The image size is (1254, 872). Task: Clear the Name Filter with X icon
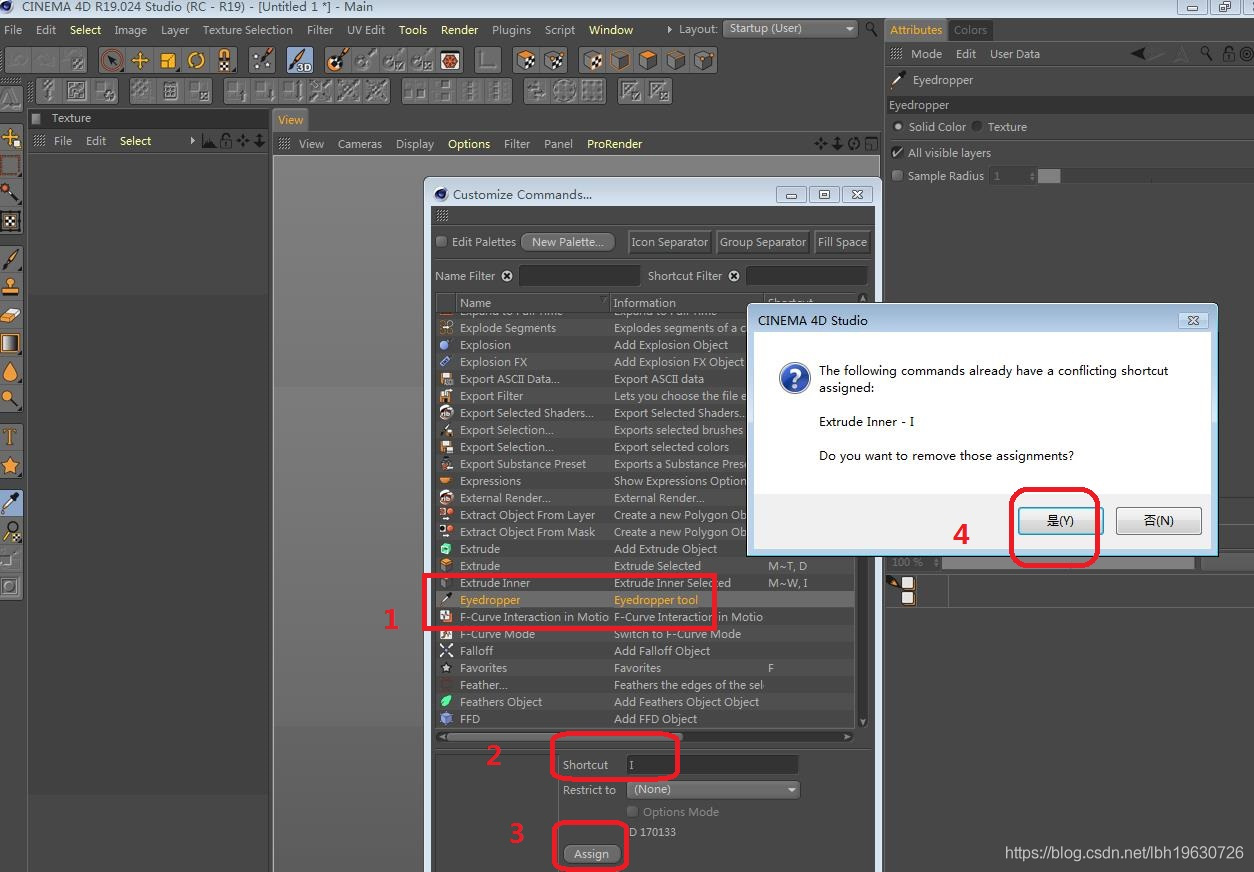[507, 276]
